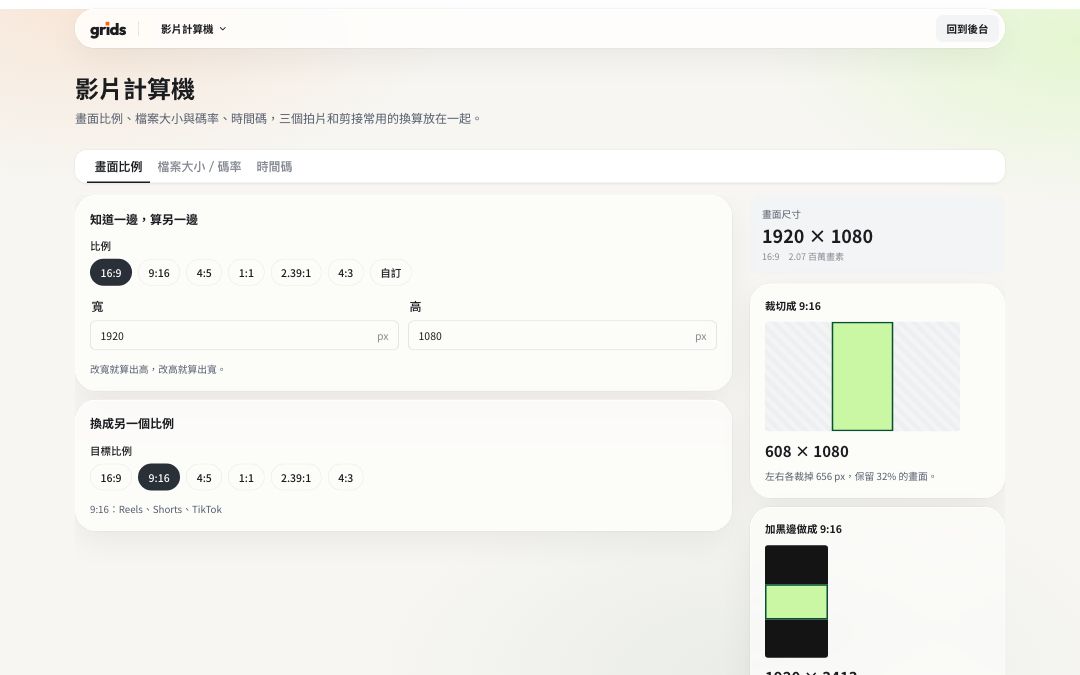
Task: Click the 影片計算機 page heading
Action: coord(135,89)
